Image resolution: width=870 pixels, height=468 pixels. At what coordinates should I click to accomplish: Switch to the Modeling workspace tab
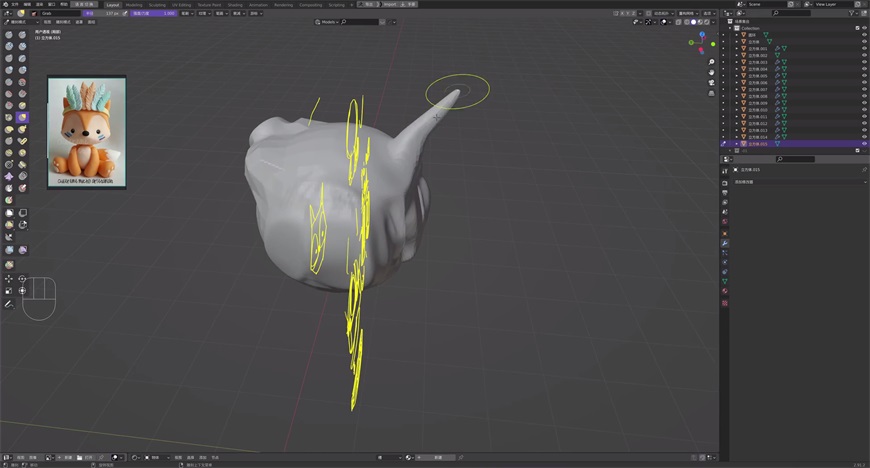(x=134, y=4)
